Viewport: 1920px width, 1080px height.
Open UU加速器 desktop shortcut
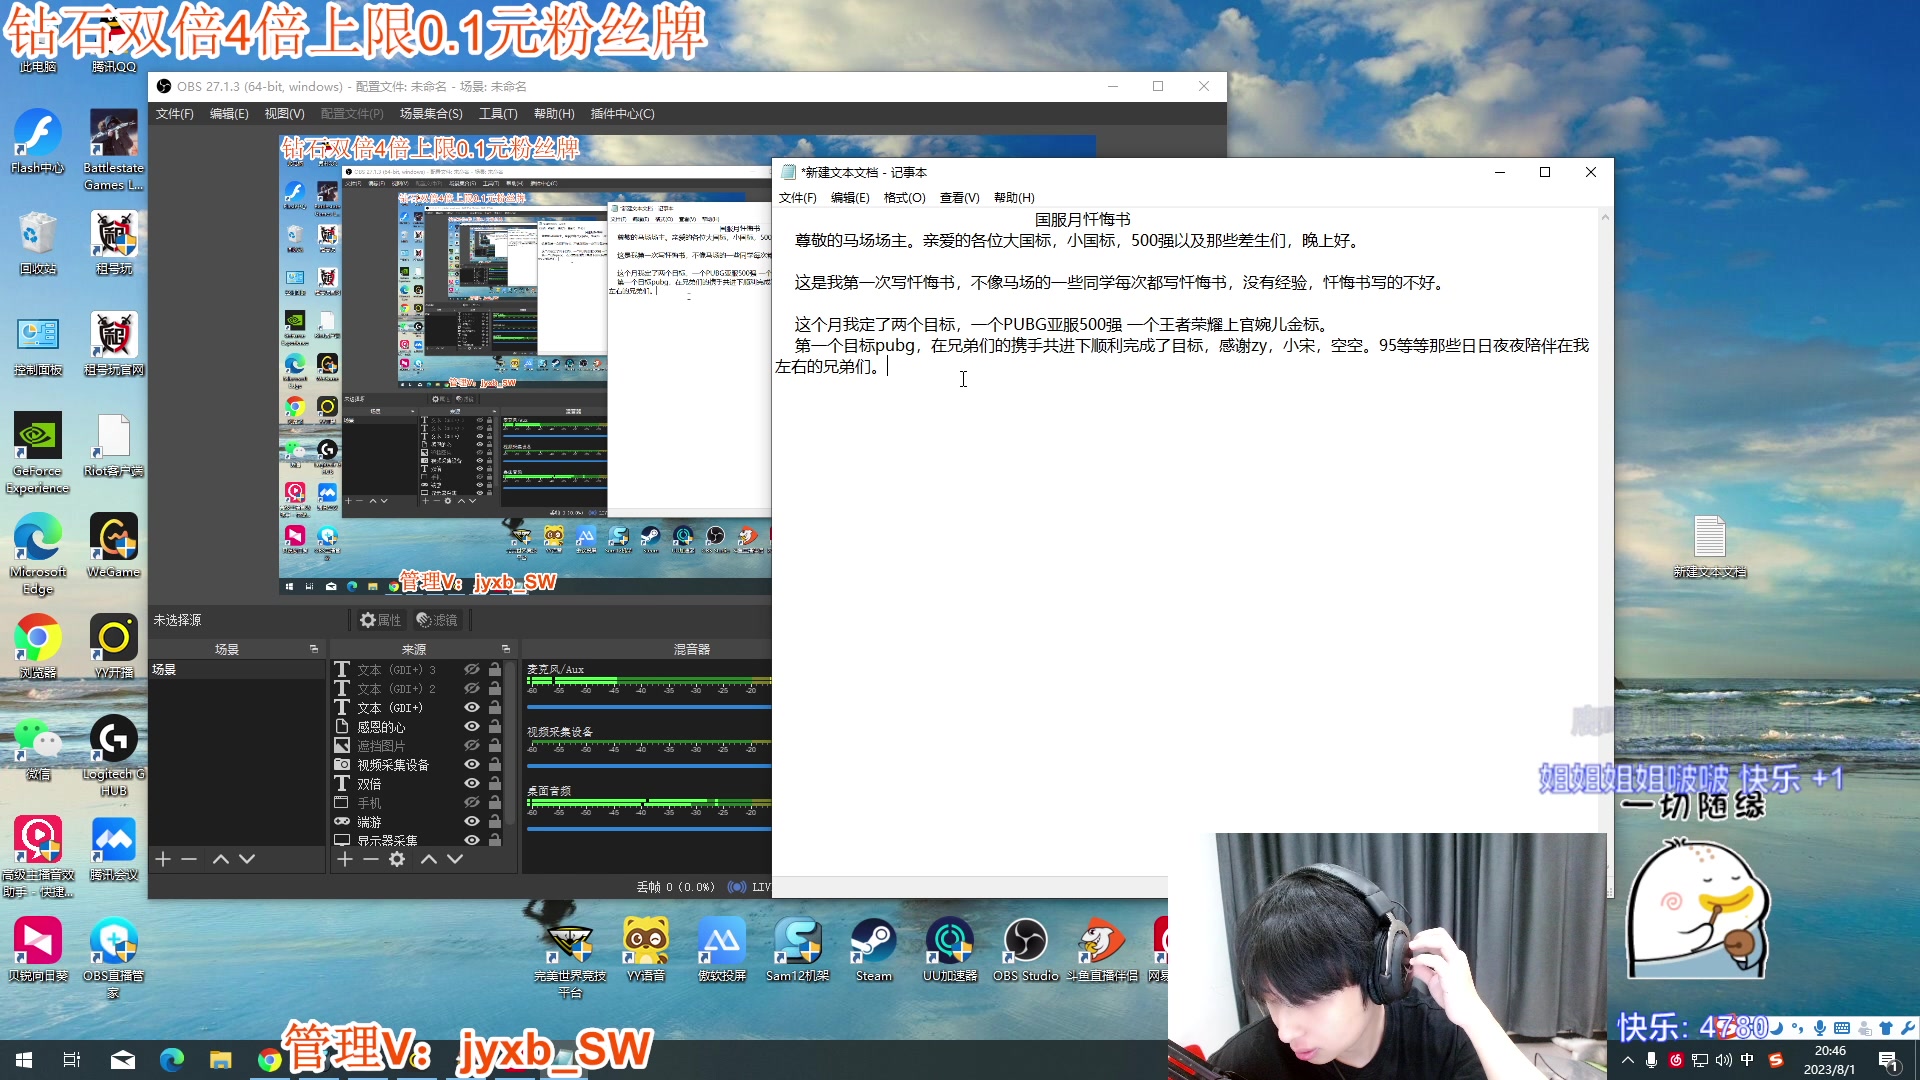point(950,950)
